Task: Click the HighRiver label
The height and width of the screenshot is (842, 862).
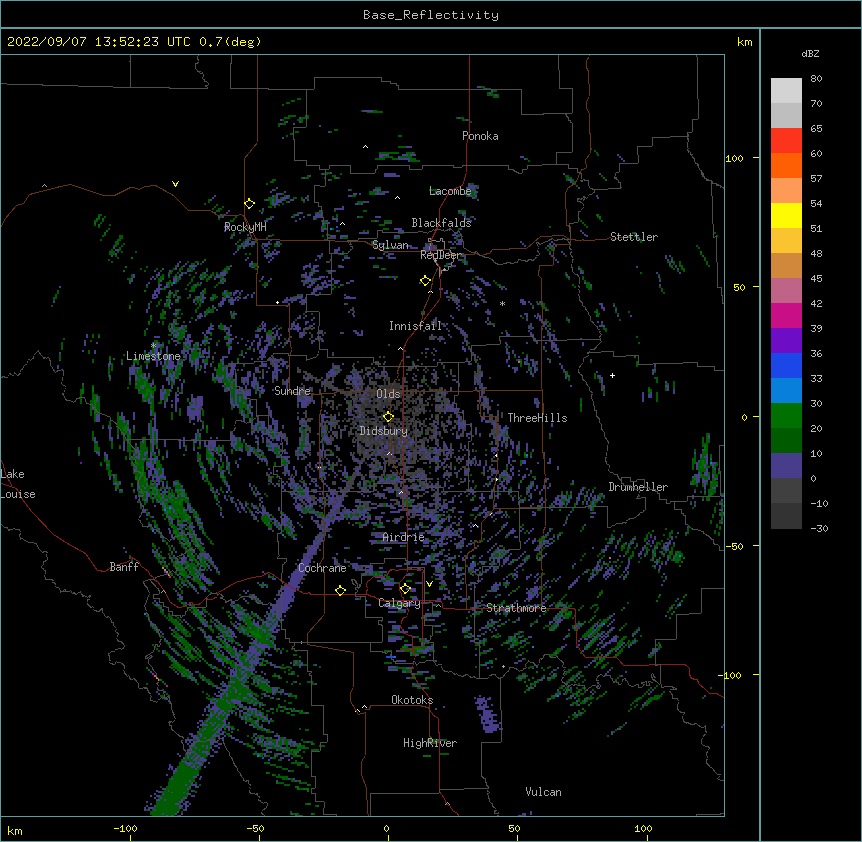Action: pyautogui.click(x=430, y=743)
